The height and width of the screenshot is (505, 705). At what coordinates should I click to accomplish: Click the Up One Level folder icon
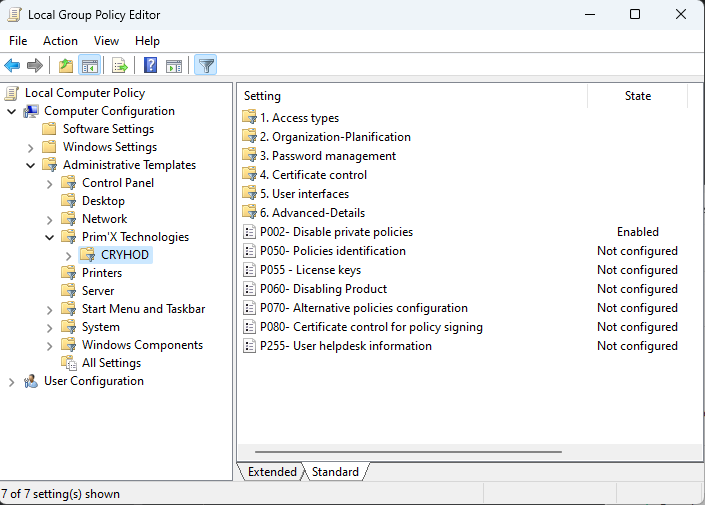(66, 66)
